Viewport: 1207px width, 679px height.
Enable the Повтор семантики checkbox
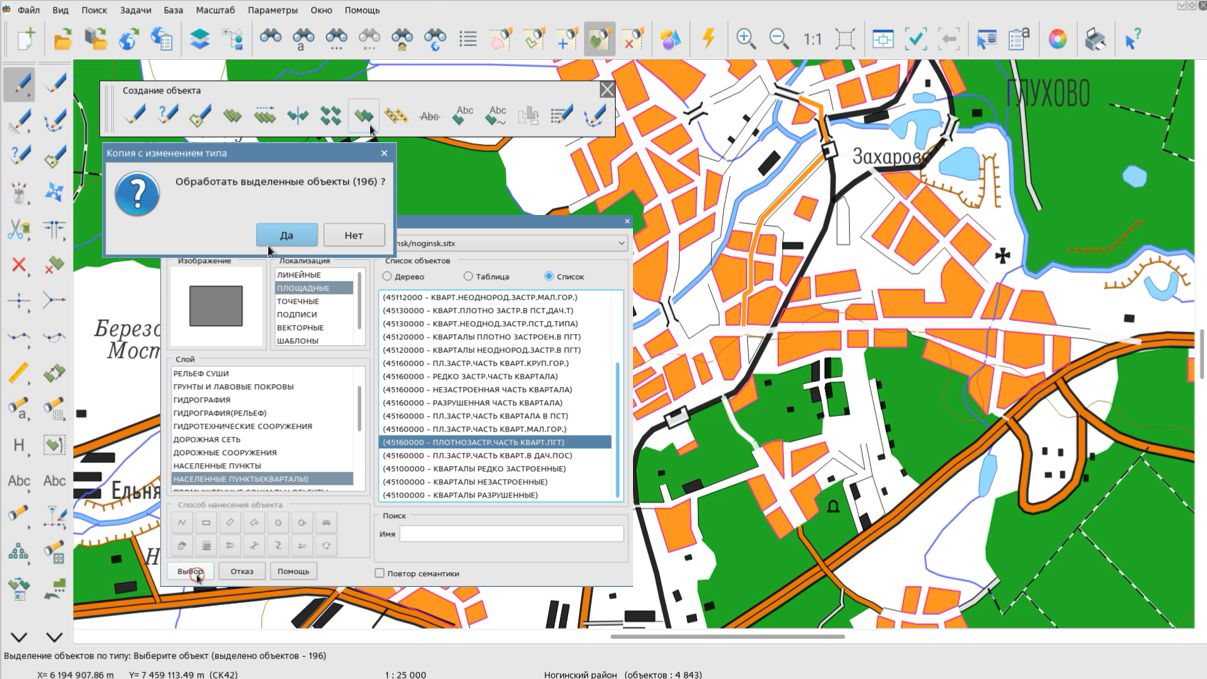coord(380,573)
